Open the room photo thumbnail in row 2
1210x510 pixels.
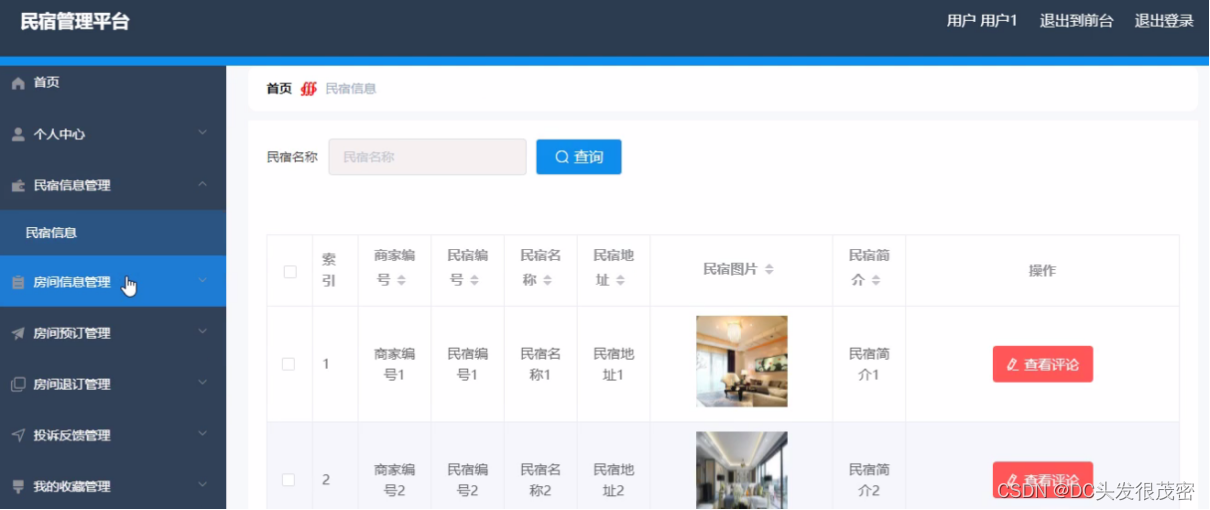[741, 470]
